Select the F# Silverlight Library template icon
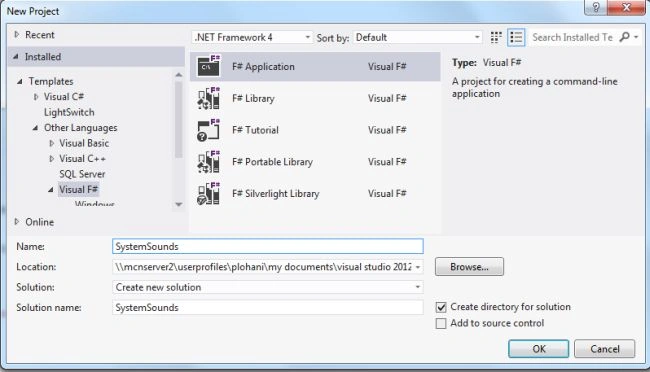The width and height of the screenshot is (650, 372). click(209, 194)
